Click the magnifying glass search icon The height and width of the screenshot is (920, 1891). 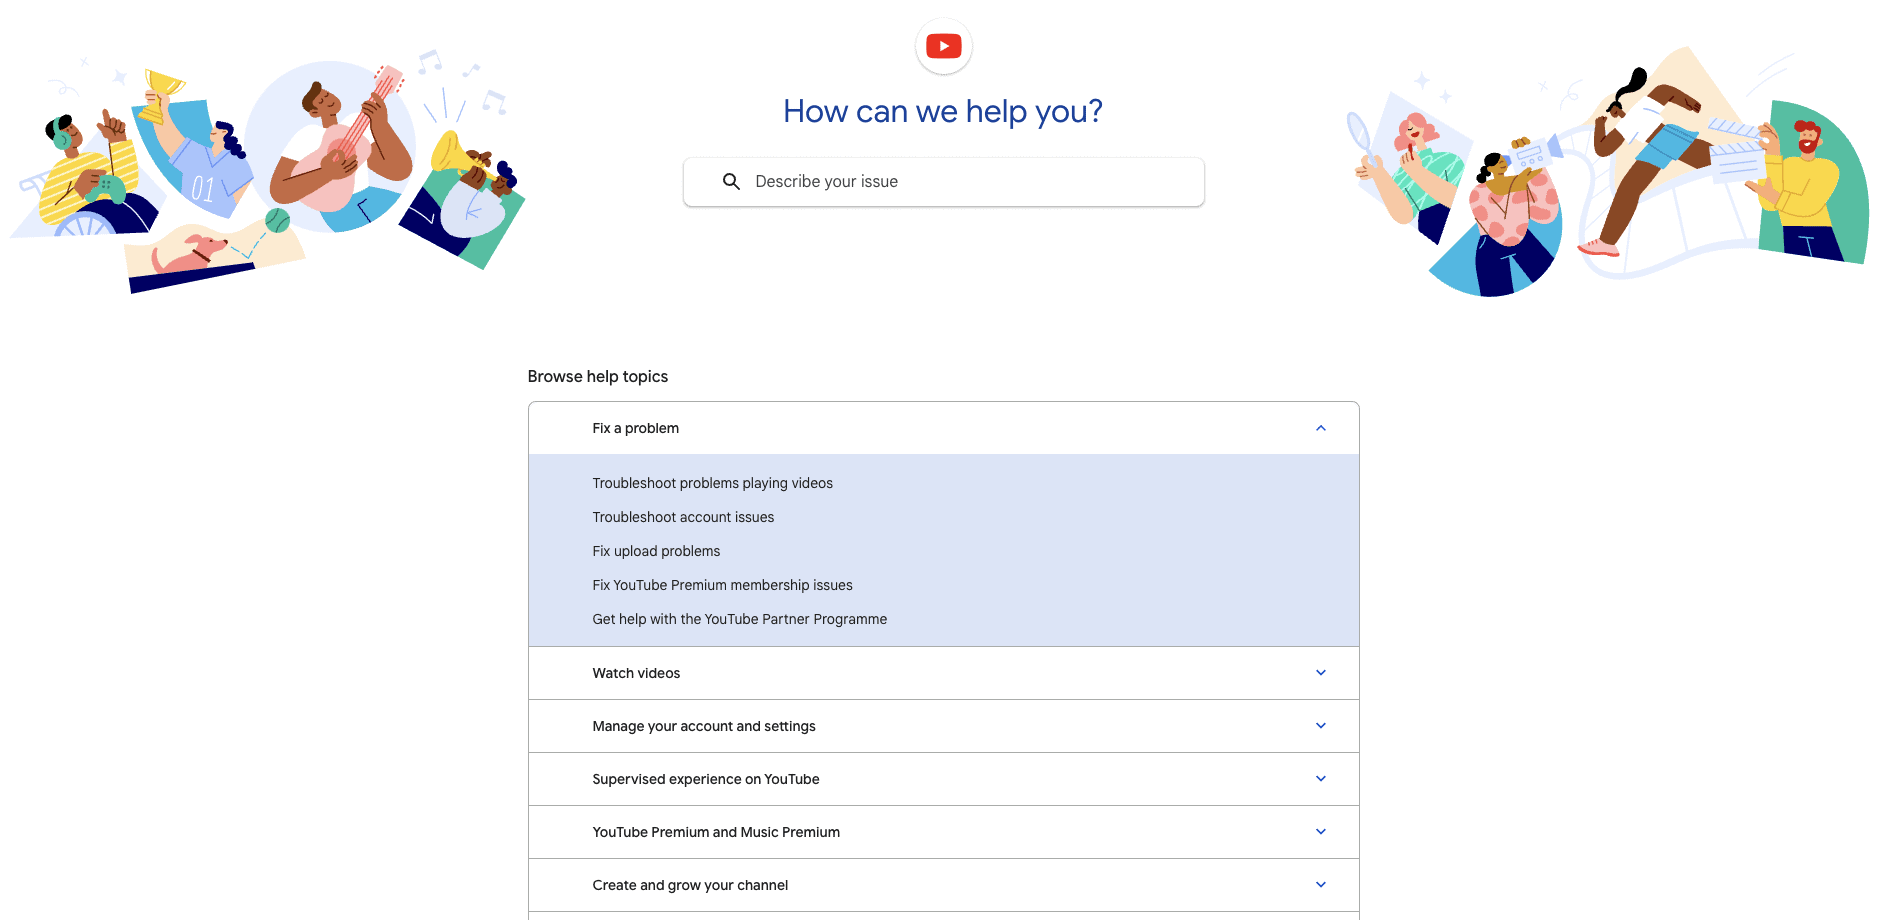[731, 181]
